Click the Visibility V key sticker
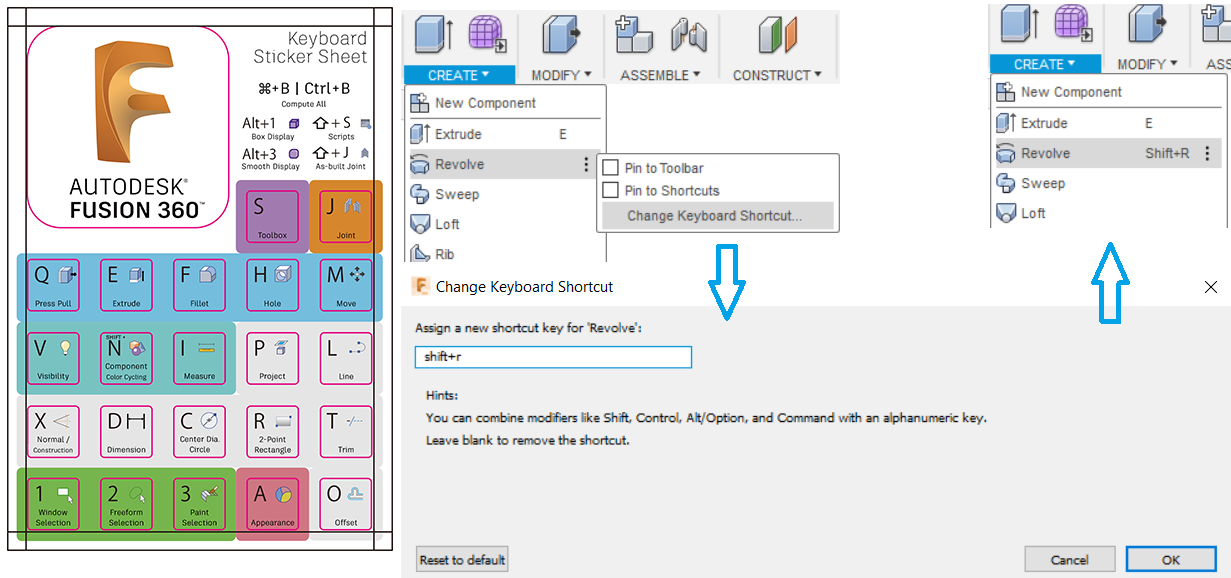 [53, 358]
